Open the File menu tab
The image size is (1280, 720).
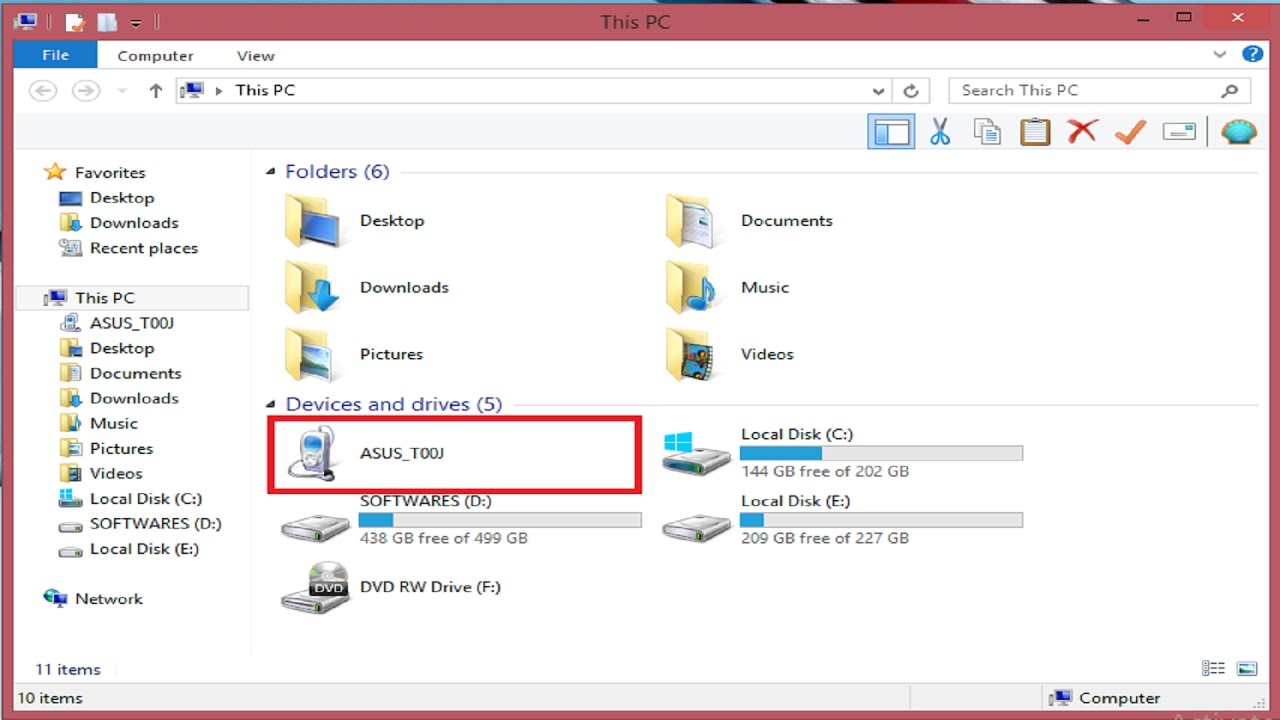click(56, 55)
